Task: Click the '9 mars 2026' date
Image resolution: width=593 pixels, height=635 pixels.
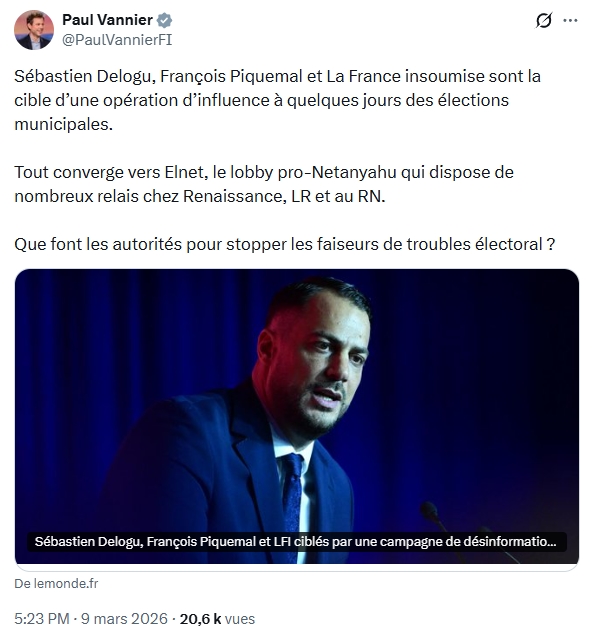Action: click(x=124, y=619)
